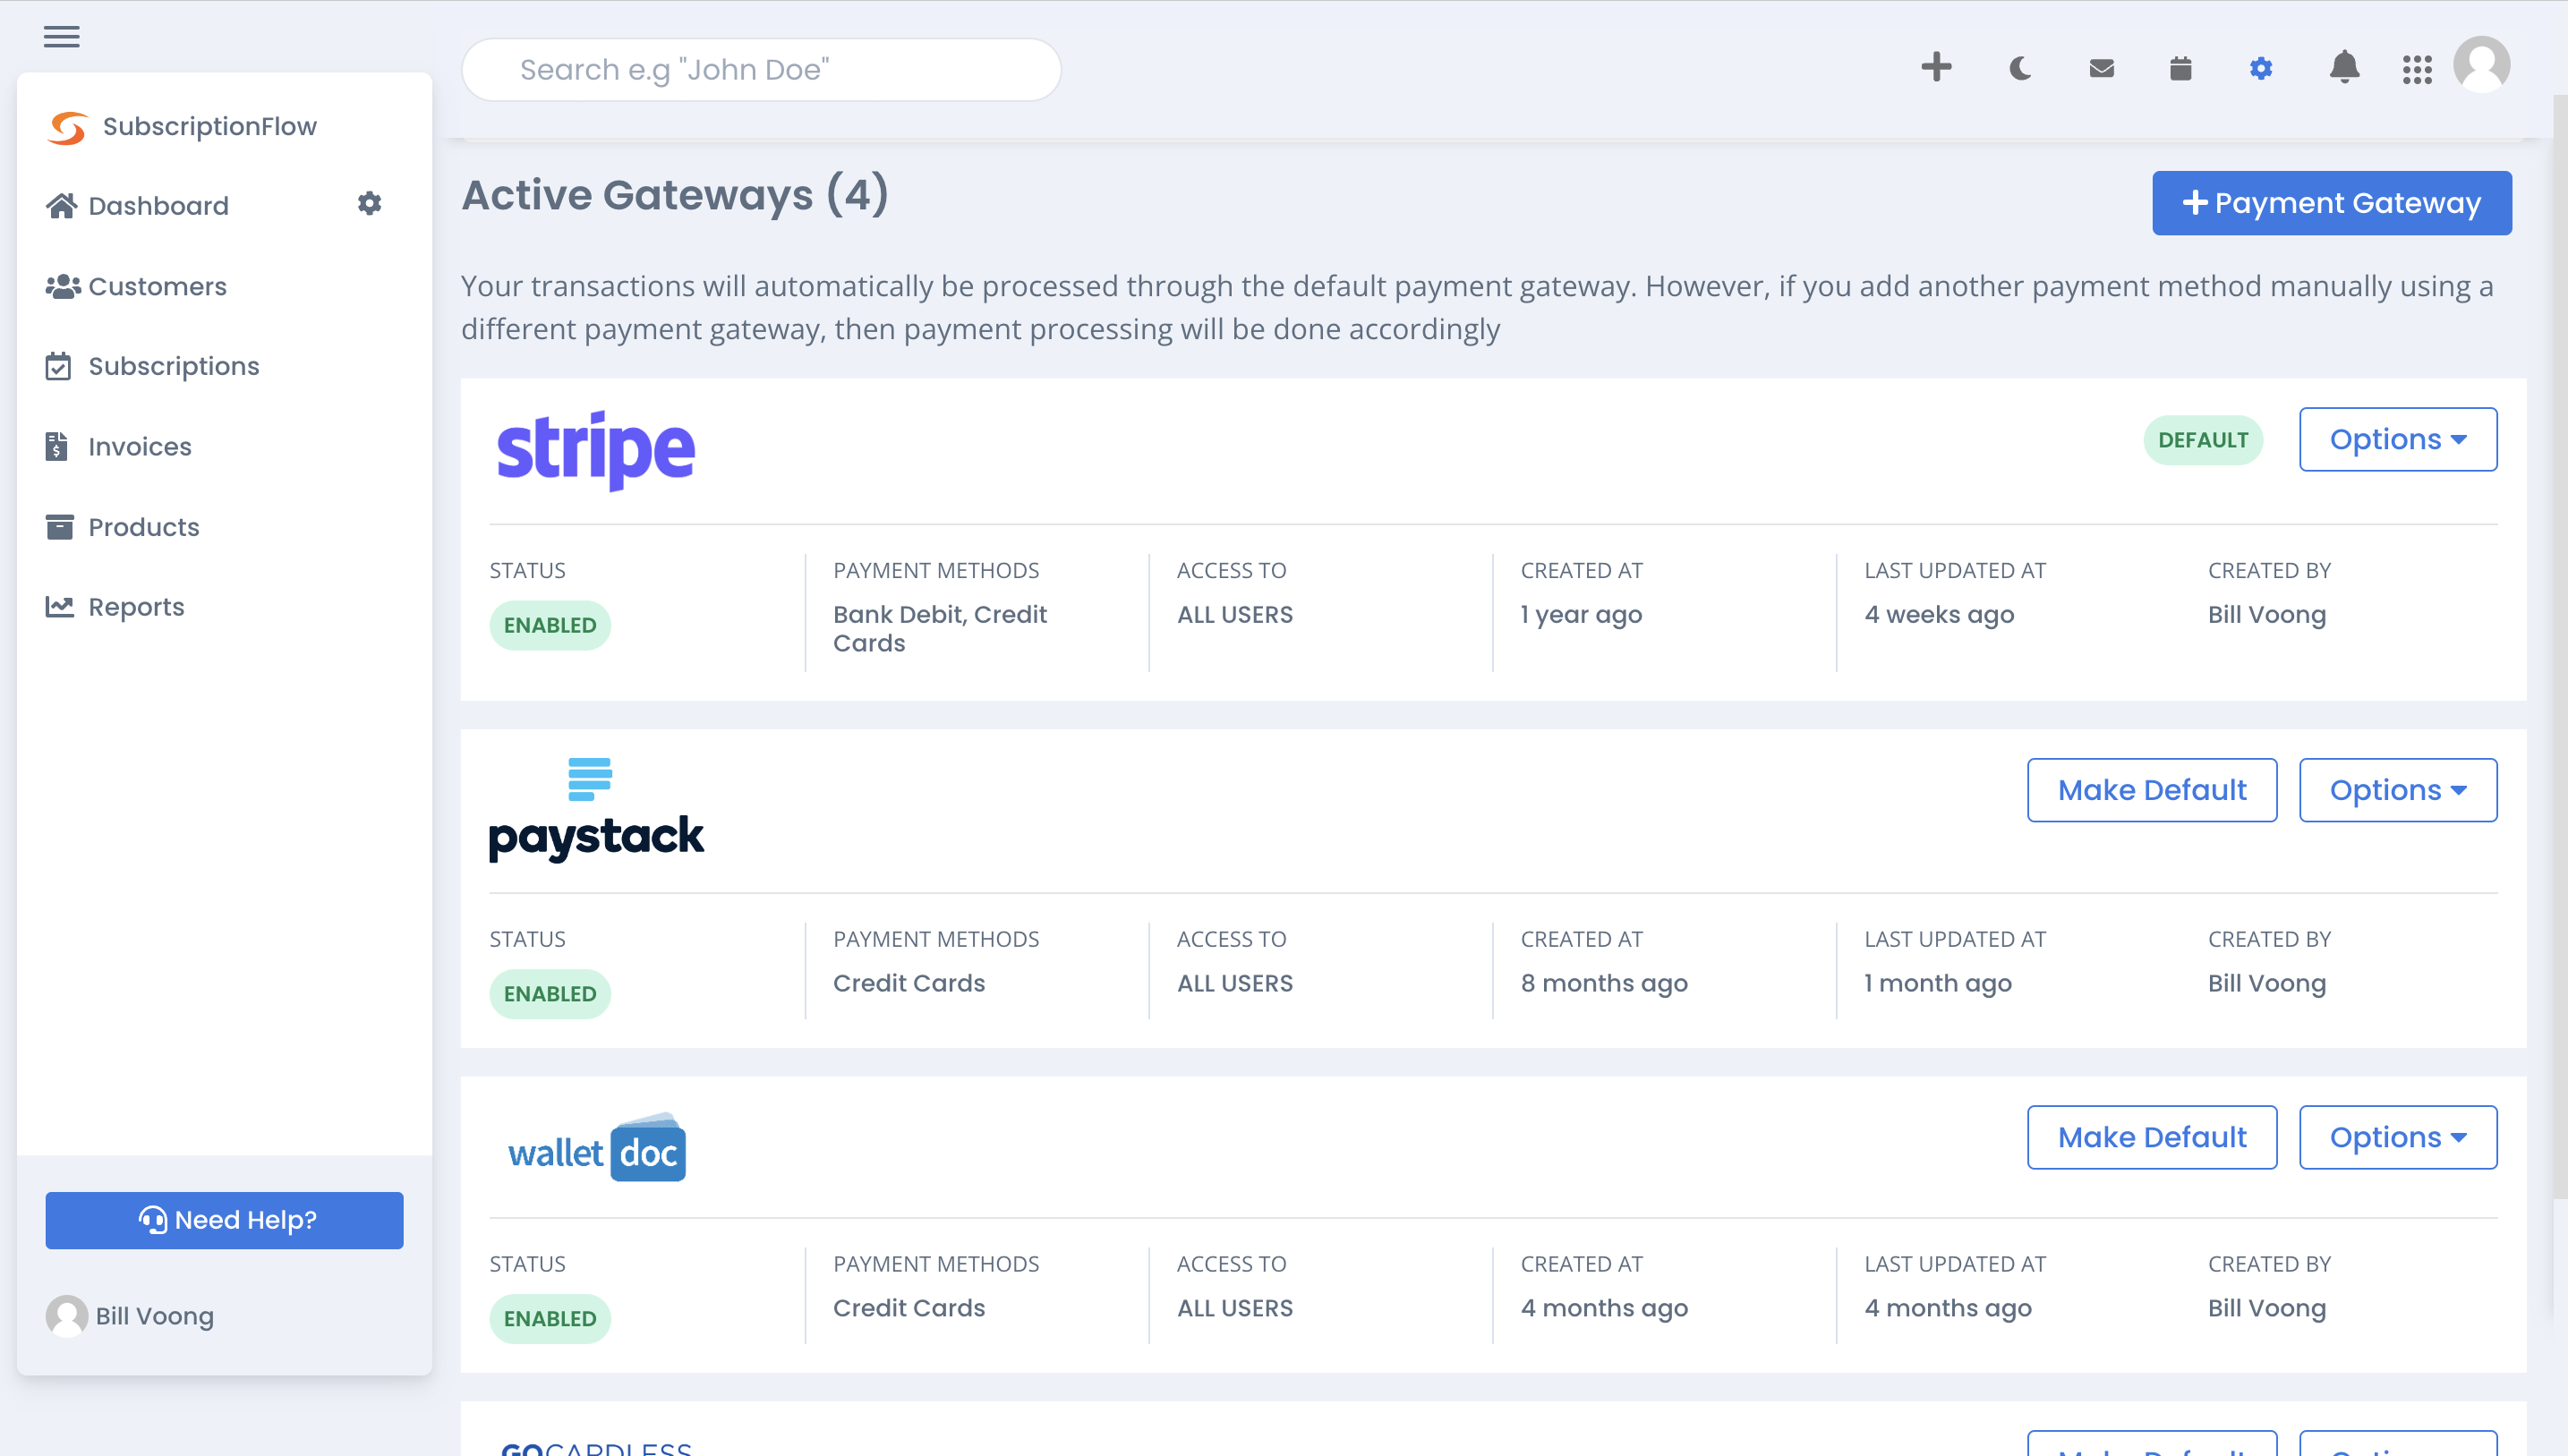Click Stripe '1 year ago' created value
Viewport: 2568px width, 1456px height.
(x=1581, y=614)
